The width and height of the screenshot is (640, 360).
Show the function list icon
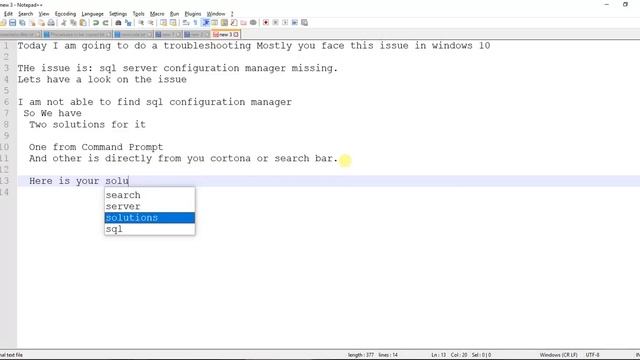coord(234,22)
